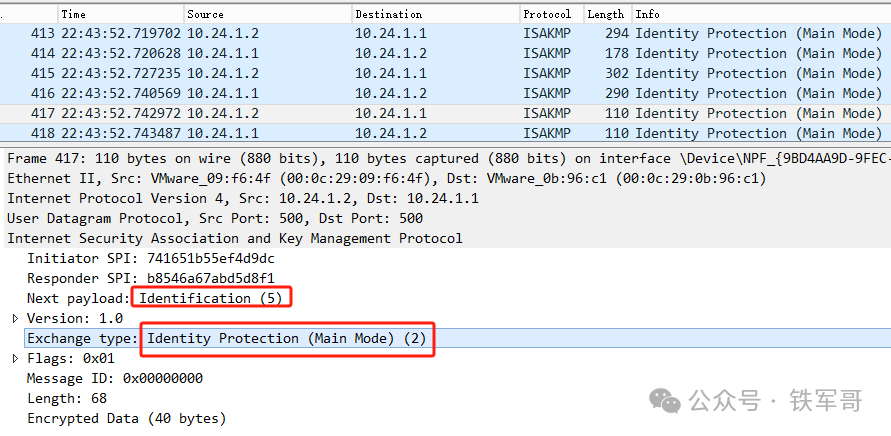Viewport: 891px width, 436px height.
Task: Sort by Info column header
Action: [x=761, y=14]
